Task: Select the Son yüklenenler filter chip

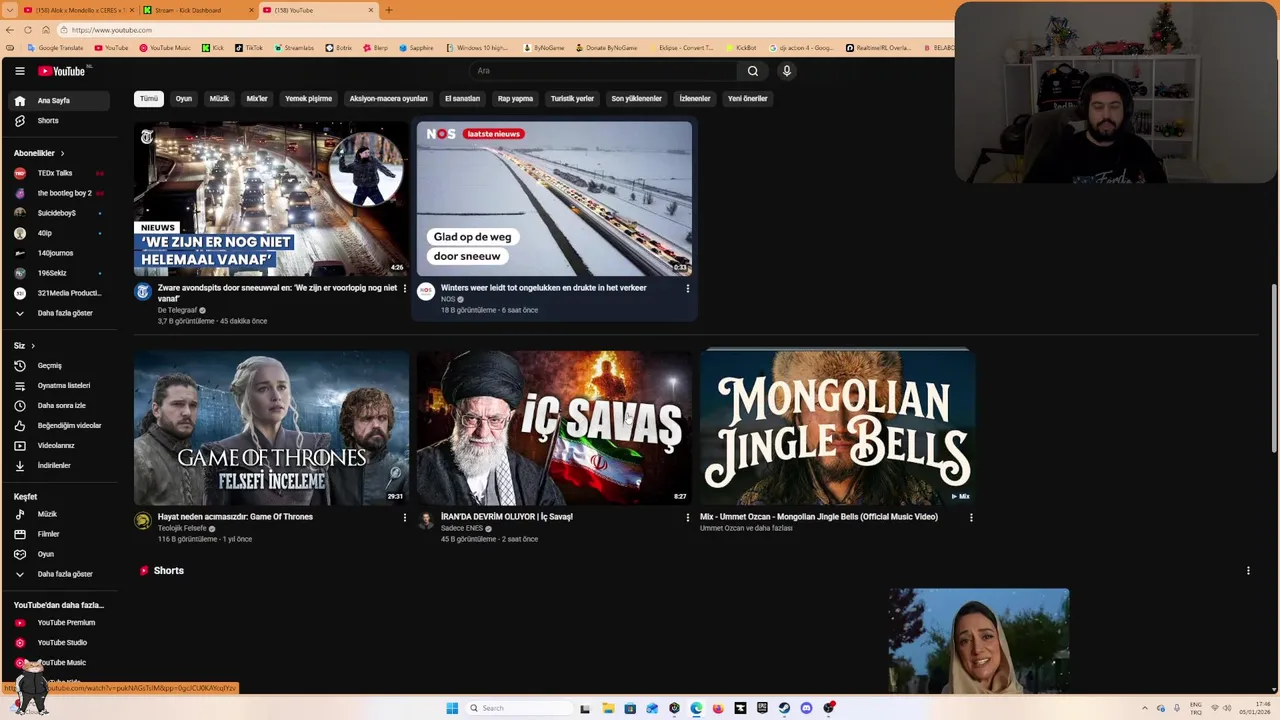Action: [x=636, y=98]
